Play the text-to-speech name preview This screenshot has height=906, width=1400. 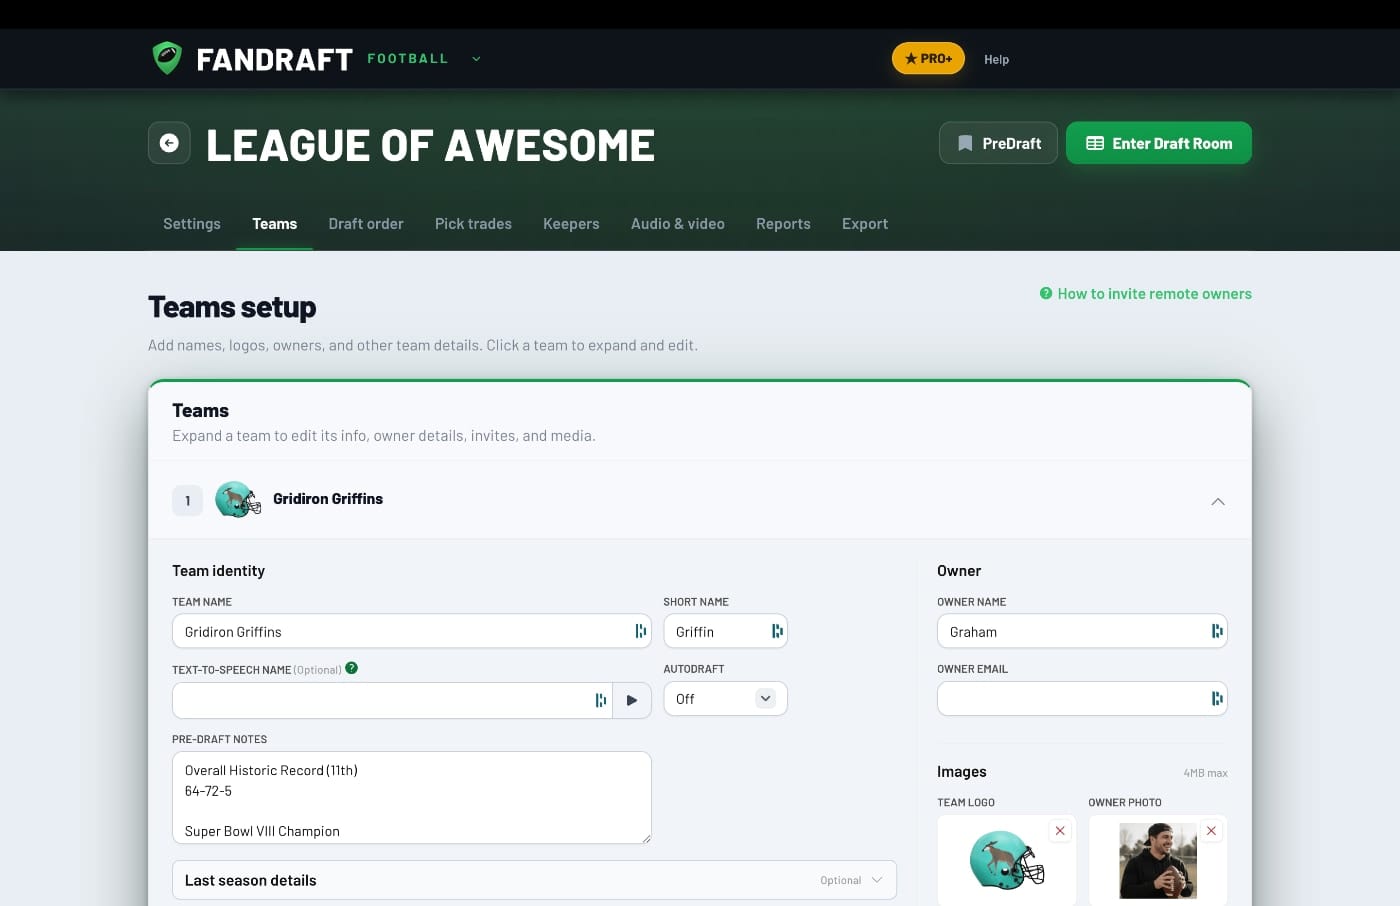[x=632, y=700]
